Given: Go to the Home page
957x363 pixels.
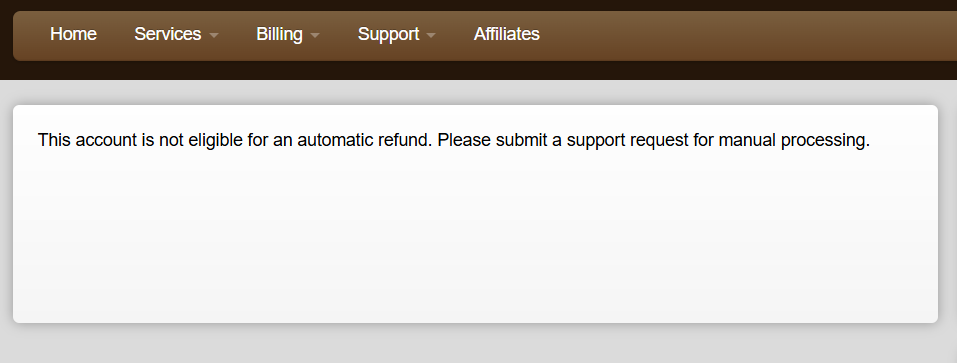Looking at the screenshot, I should [73, 34].
